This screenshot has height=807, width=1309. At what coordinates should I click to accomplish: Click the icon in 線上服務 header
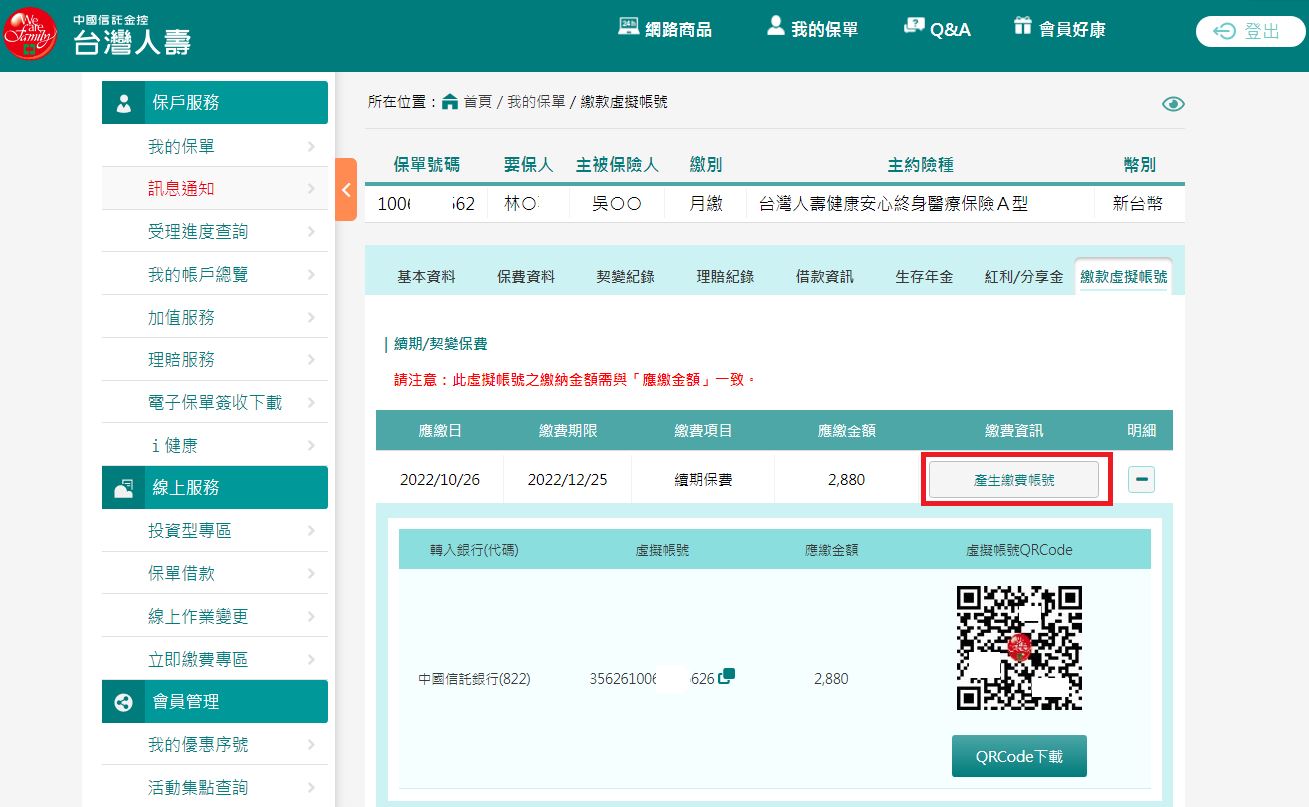click(124, 488)
